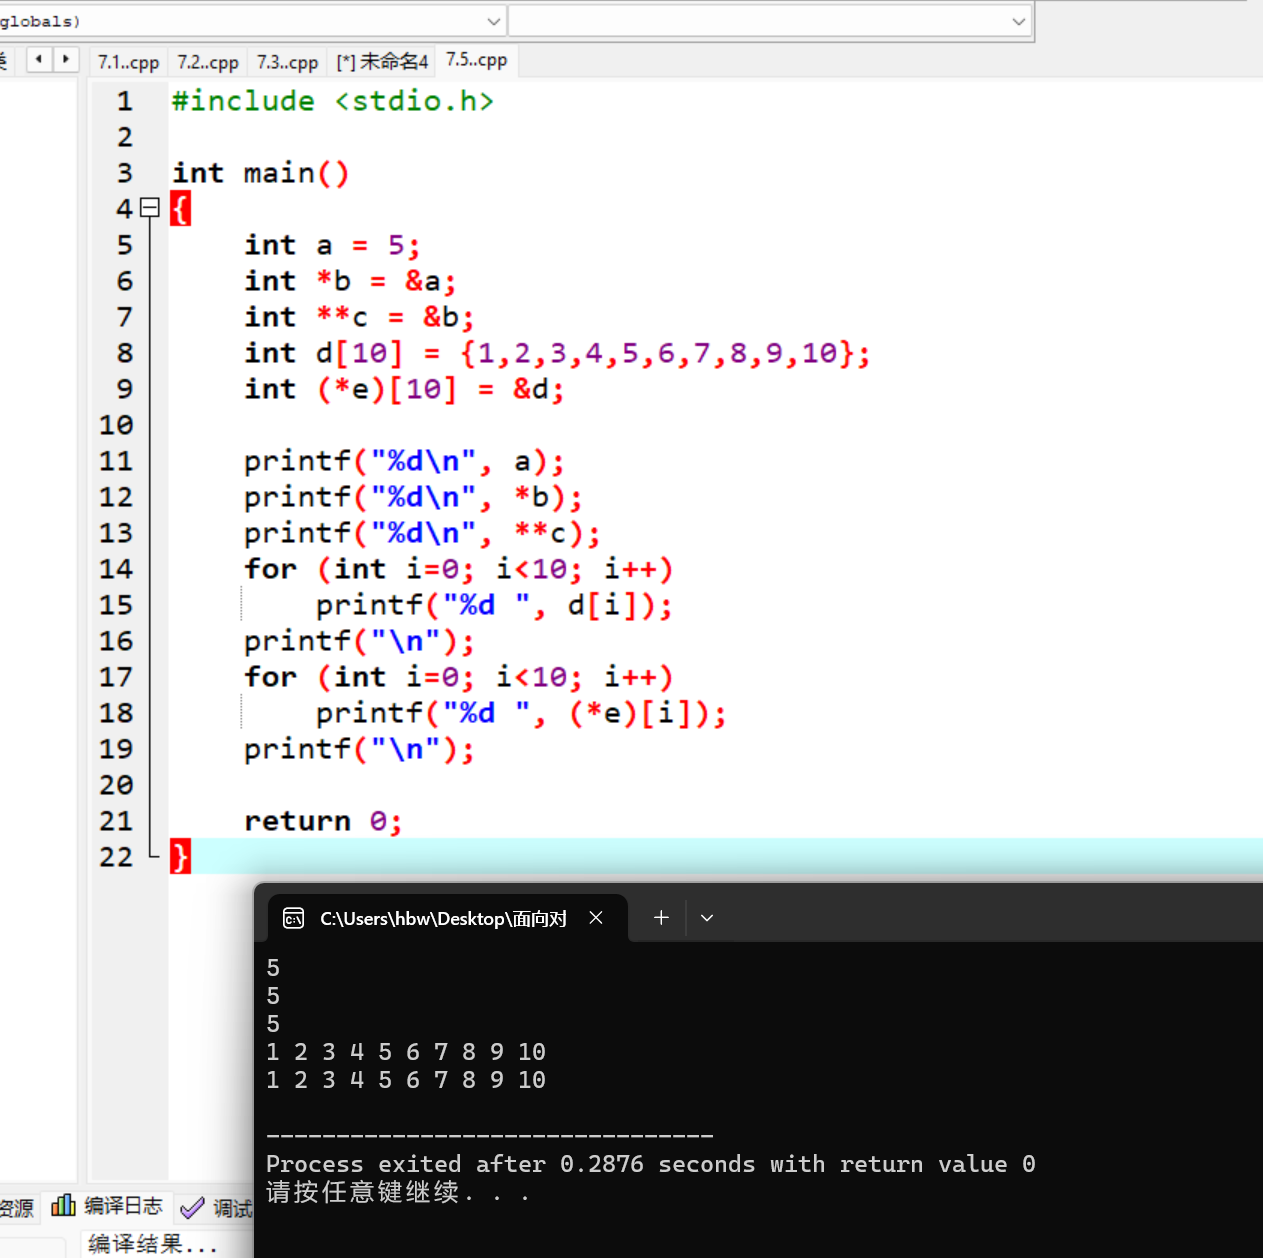
Task: Click the '#include <stdio.h>' line
Action: click(x=333, y=101)
